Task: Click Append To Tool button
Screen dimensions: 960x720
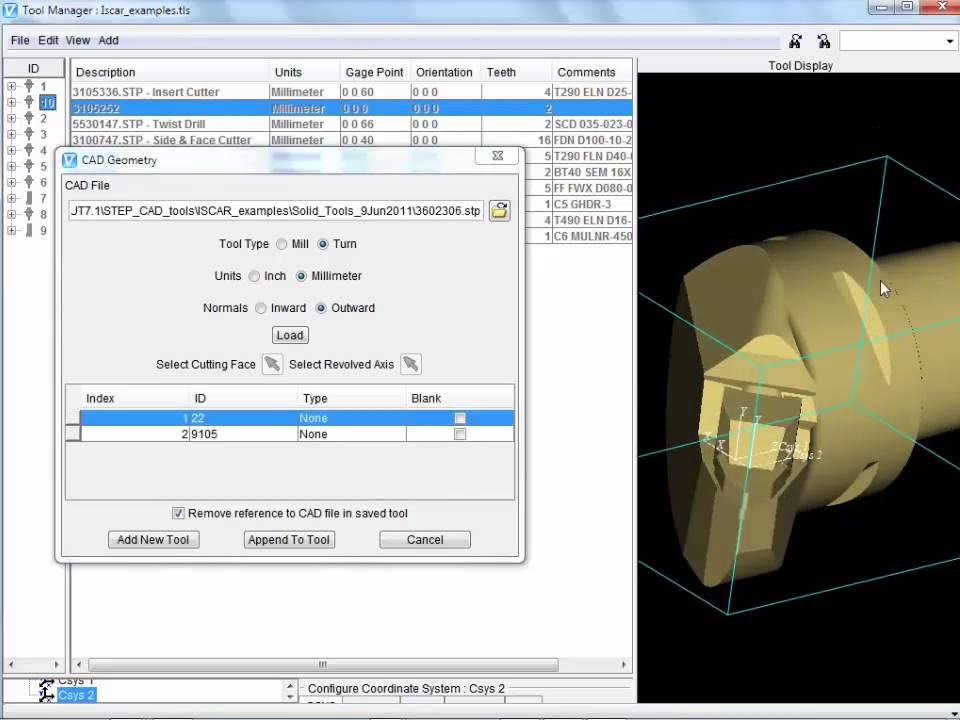Action: coord(289,539)
